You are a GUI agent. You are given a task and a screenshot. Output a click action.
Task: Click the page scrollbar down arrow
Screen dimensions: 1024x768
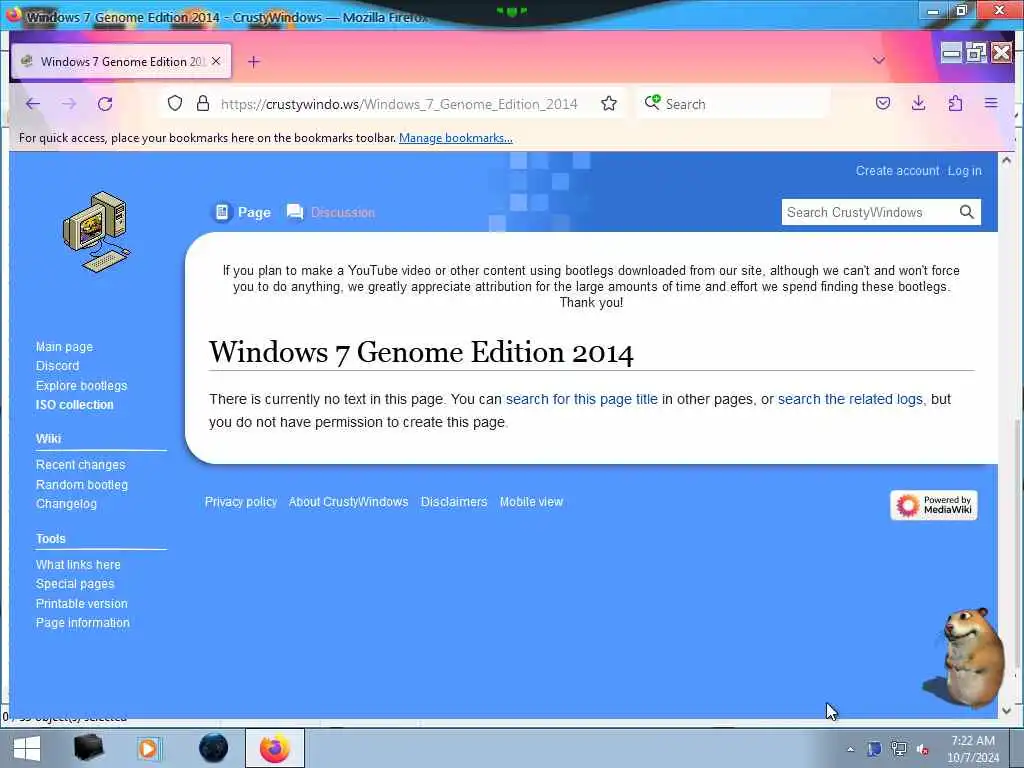(x=1006, y=710)
